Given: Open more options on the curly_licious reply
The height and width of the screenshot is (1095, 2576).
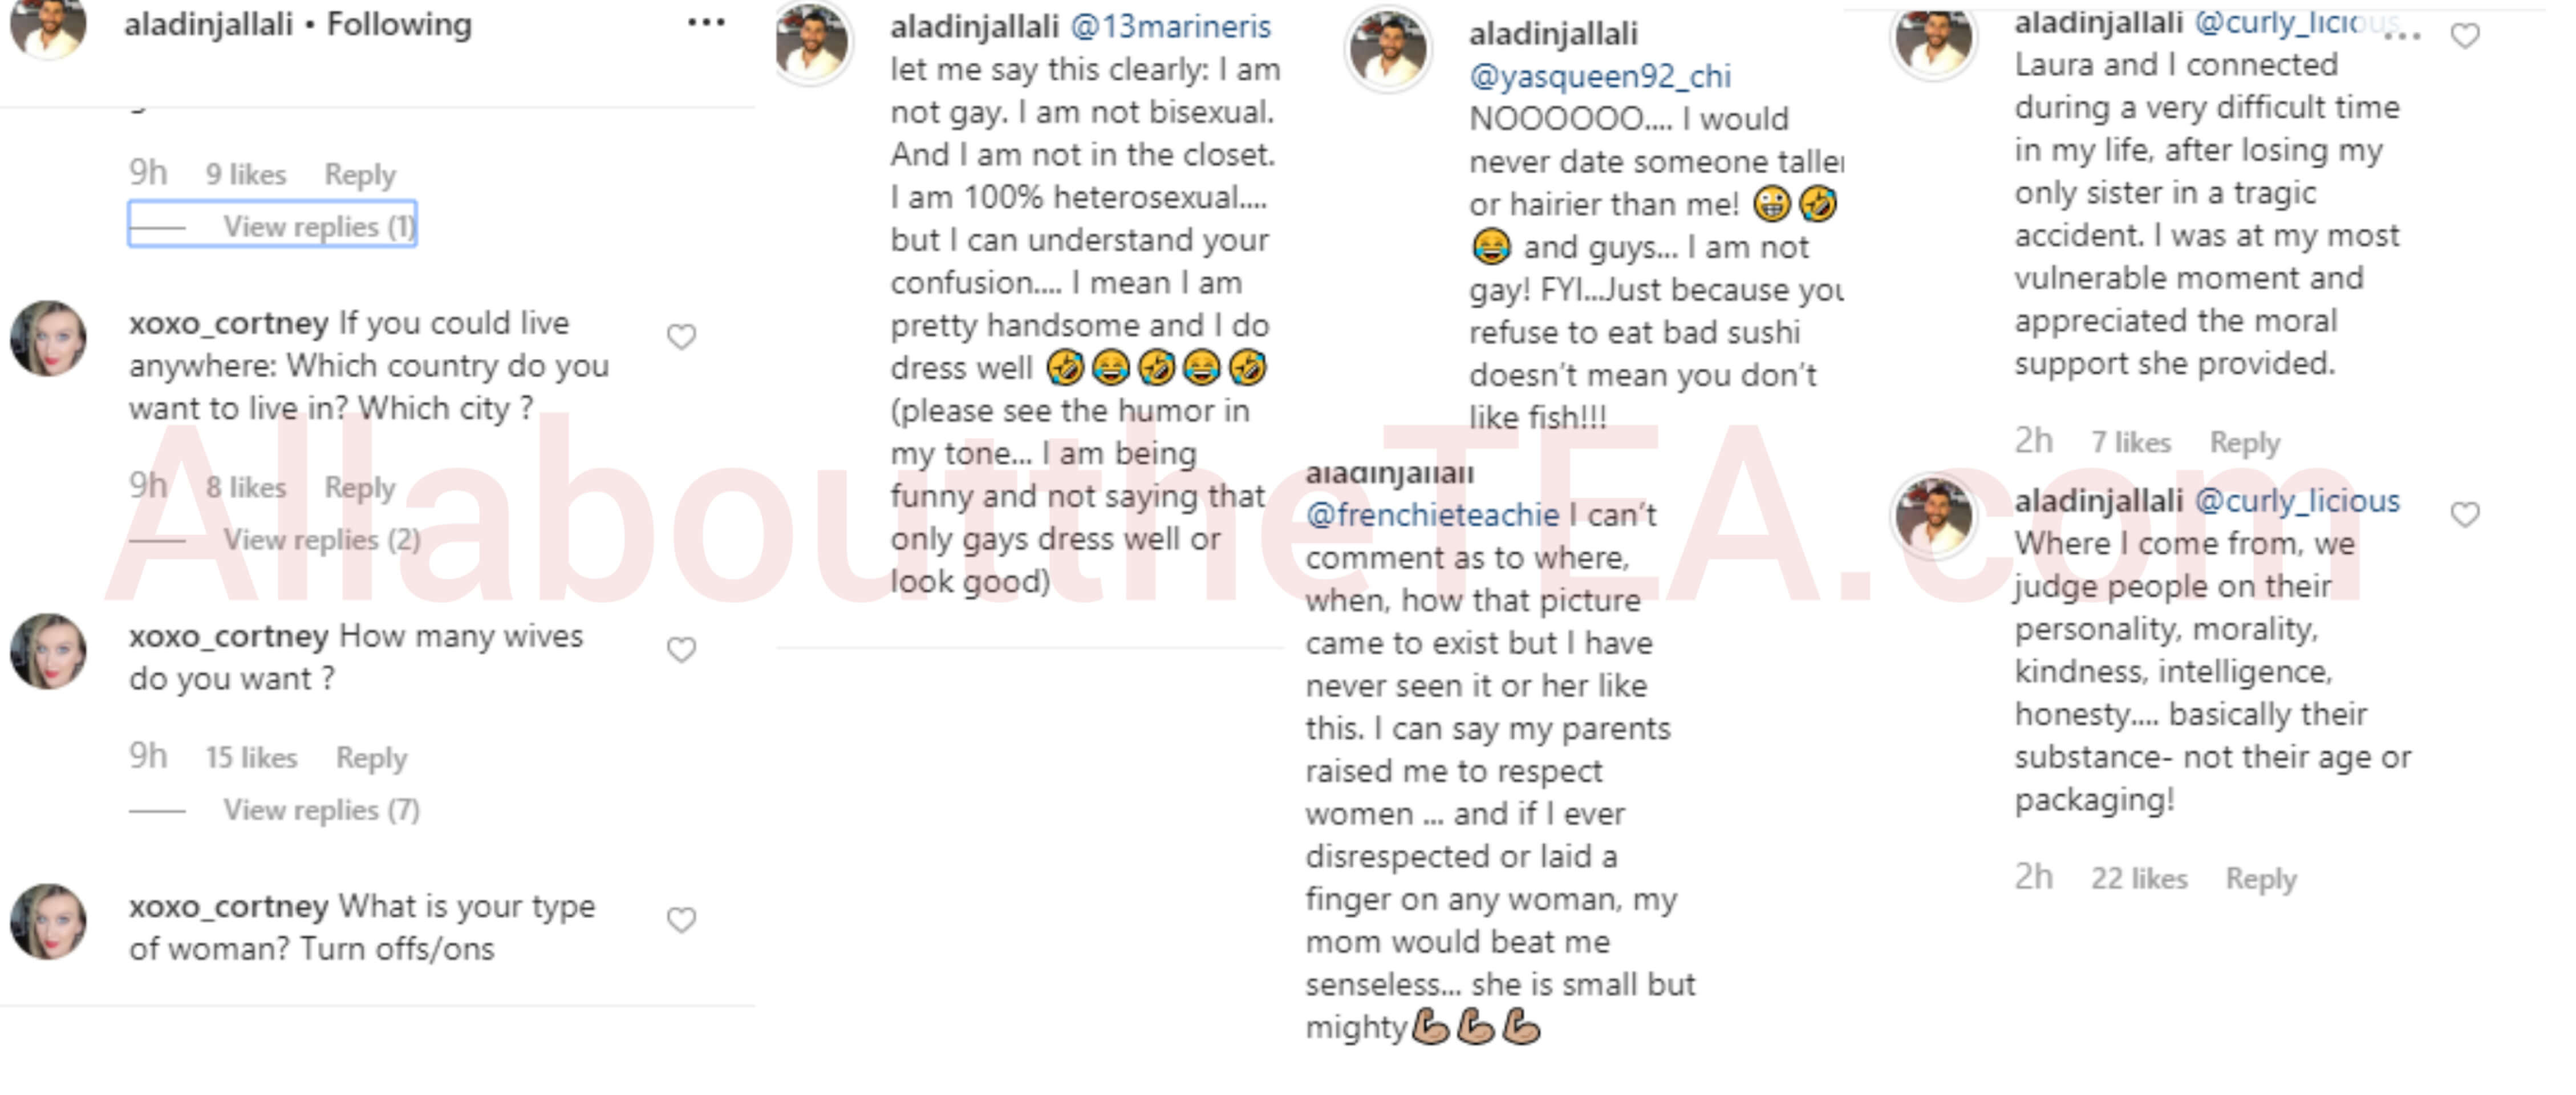Looking at the screenshot, I should [x=2403, y=36].
